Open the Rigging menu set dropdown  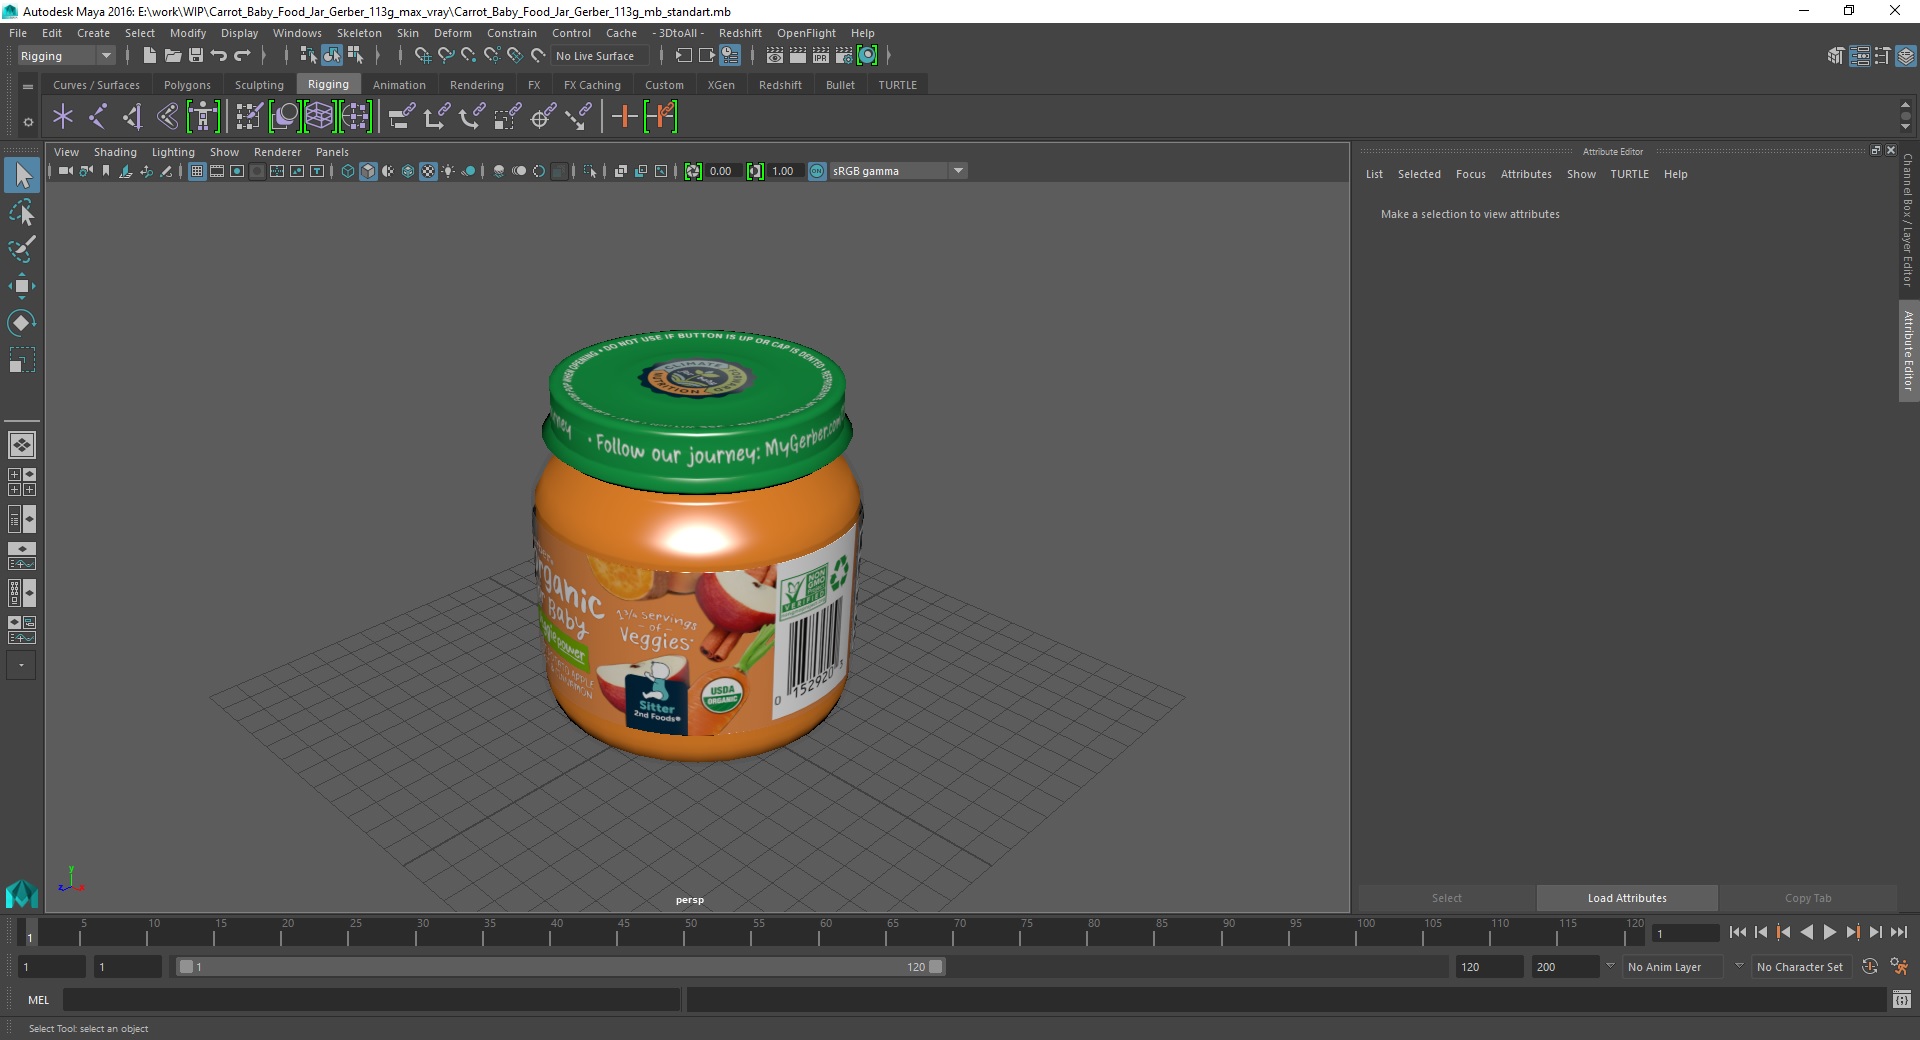66,56
